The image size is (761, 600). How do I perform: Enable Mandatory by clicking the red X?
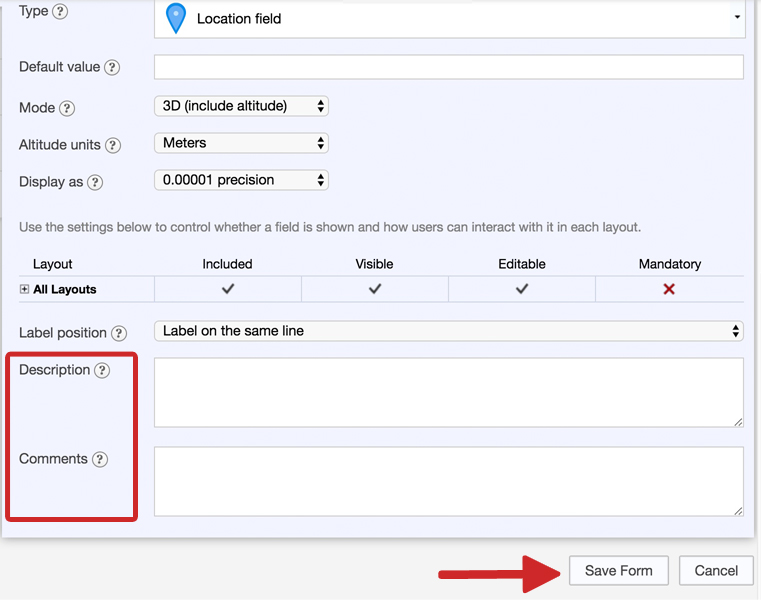(x=669, y=289)
